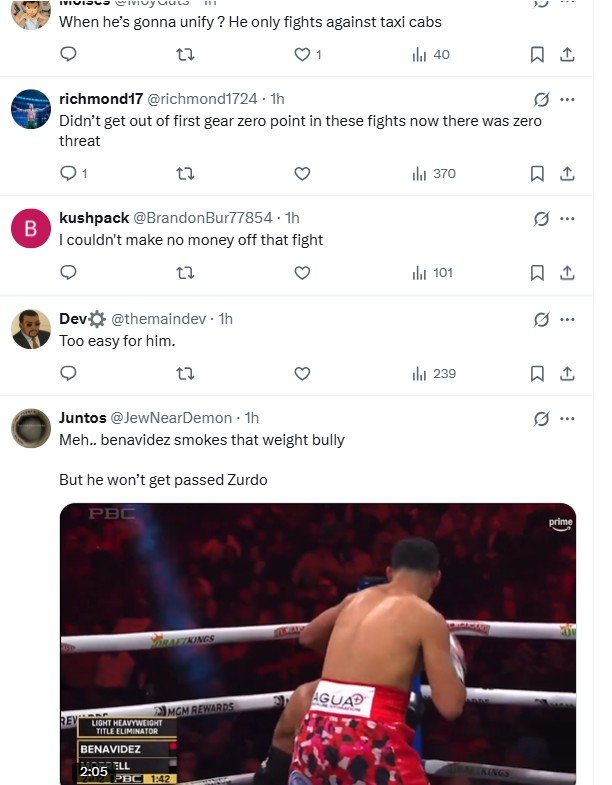Repost kushpack's tweet
Screen dimensions: 612x785
pyautogui.click(x=185, y=273)
